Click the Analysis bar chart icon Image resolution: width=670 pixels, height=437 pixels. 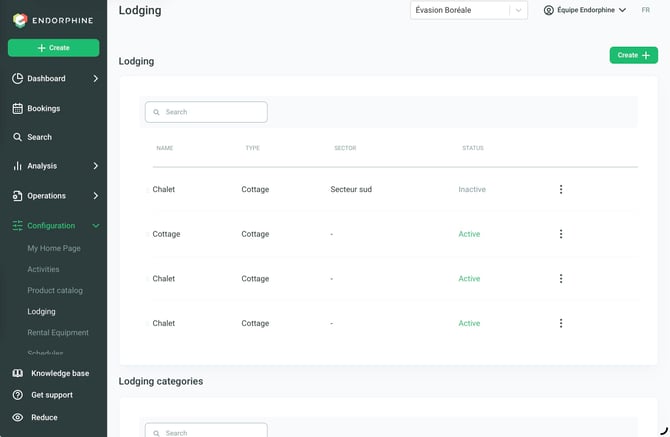pyautogui.click(x=17, y=166)
